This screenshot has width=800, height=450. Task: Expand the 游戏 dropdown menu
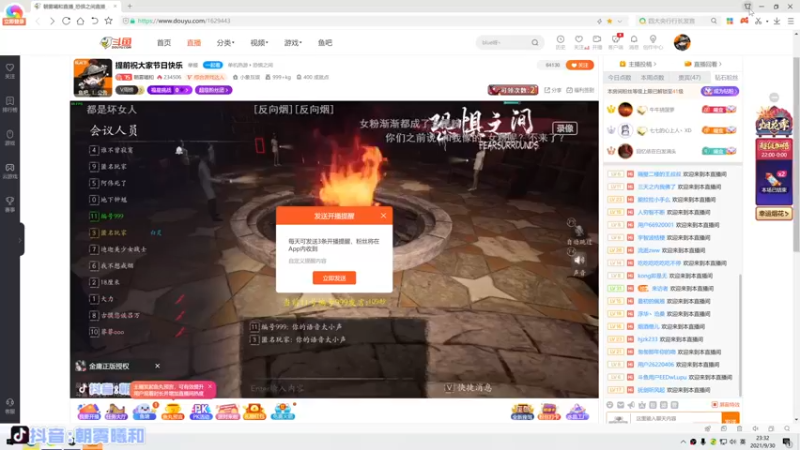pos(293,43)
